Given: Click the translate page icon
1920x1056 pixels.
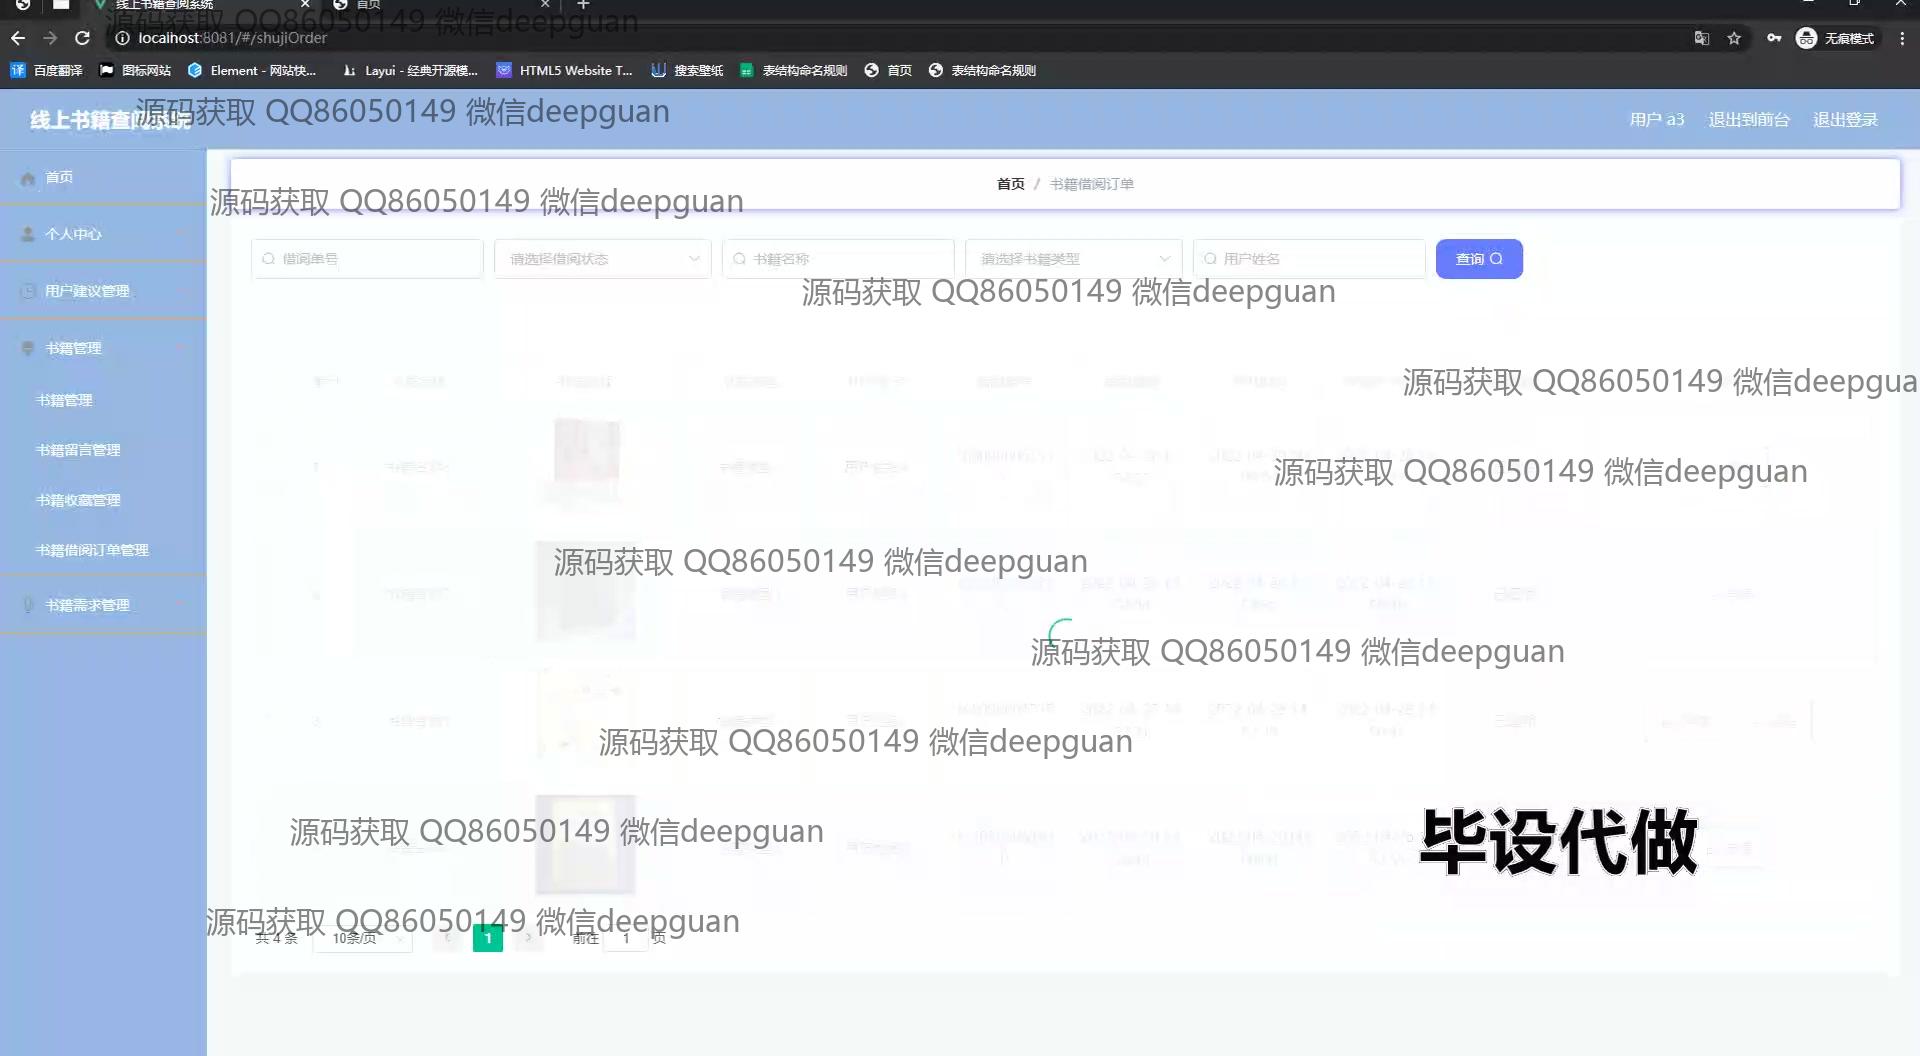Looking at the screenshot, I should pyautogui.click(x=1701, y=38).
